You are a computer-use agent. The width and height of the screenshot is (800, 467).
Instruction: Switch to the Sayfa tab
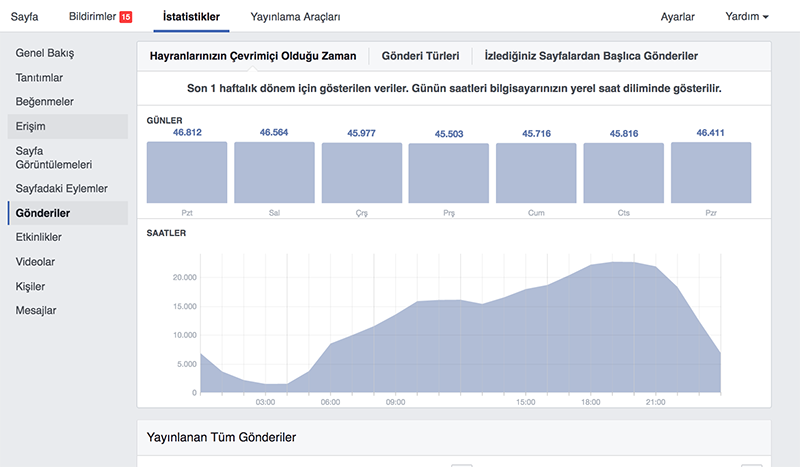coord(24,16)
